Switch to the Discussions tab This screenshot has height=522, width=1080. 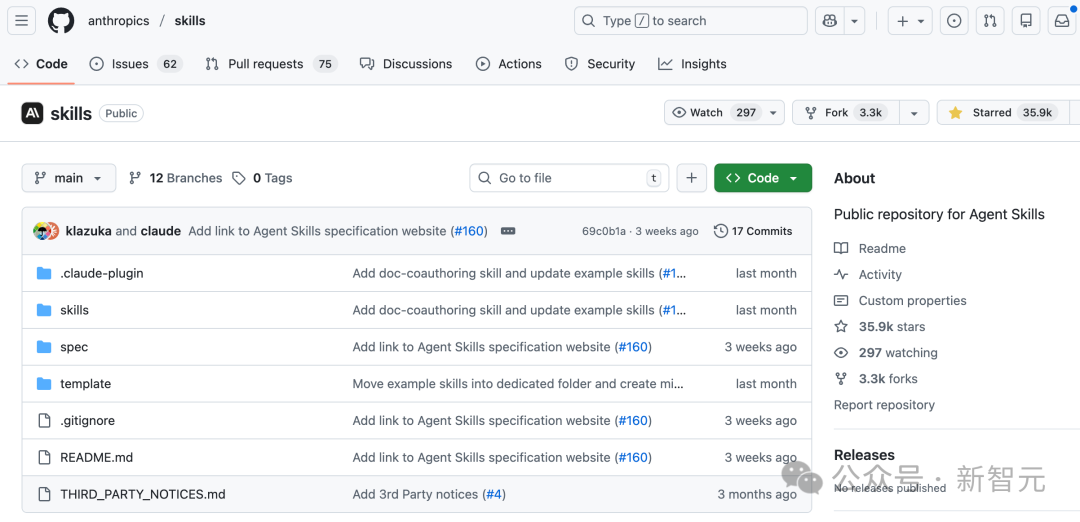coord(406,64)
